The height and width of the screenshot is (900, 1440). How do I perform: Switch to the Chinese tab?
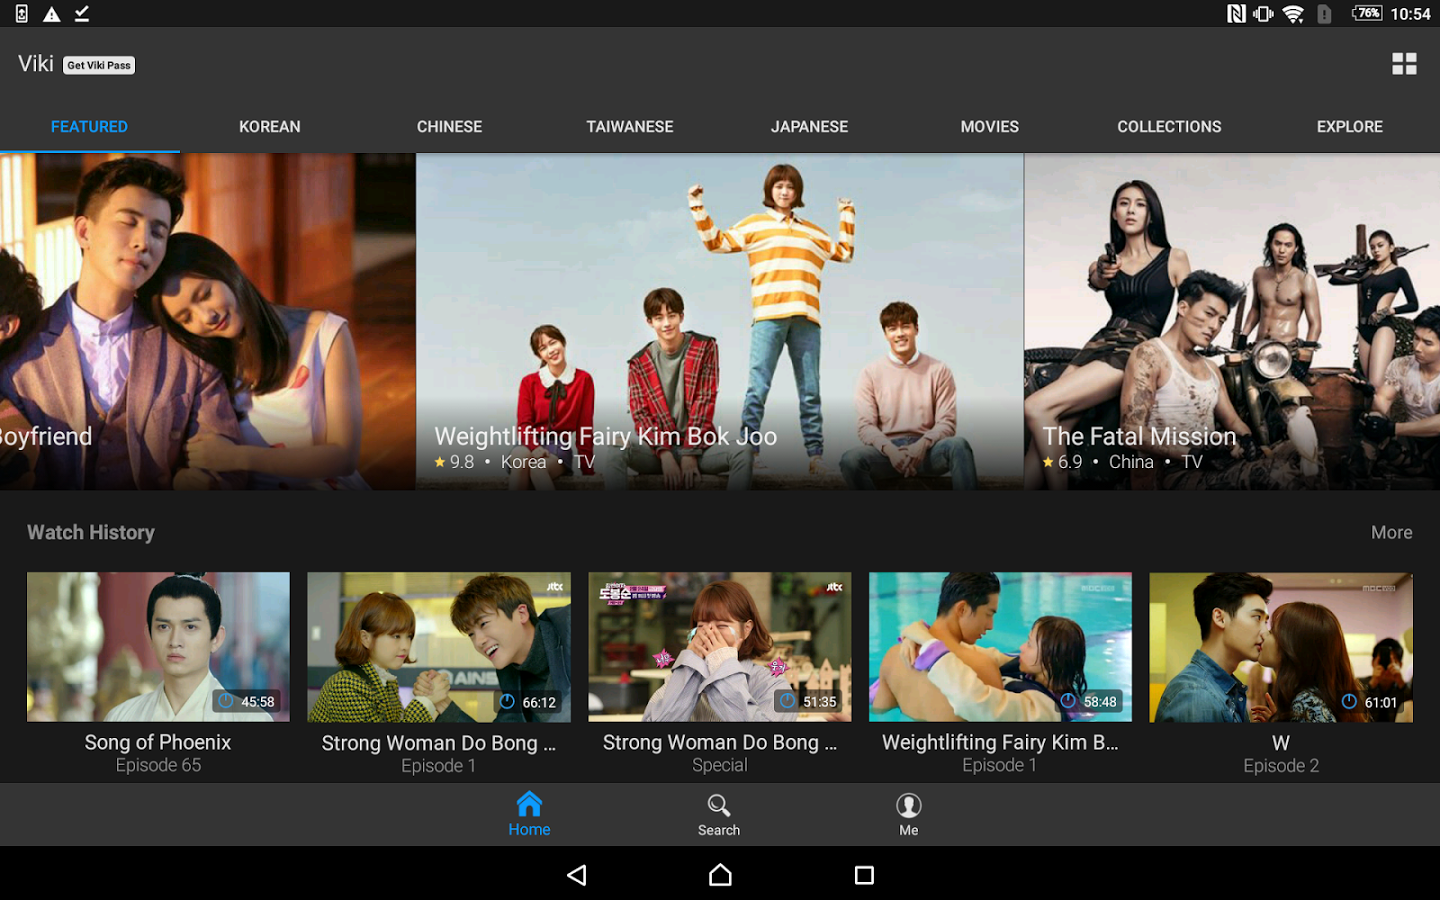coord(449,127)
